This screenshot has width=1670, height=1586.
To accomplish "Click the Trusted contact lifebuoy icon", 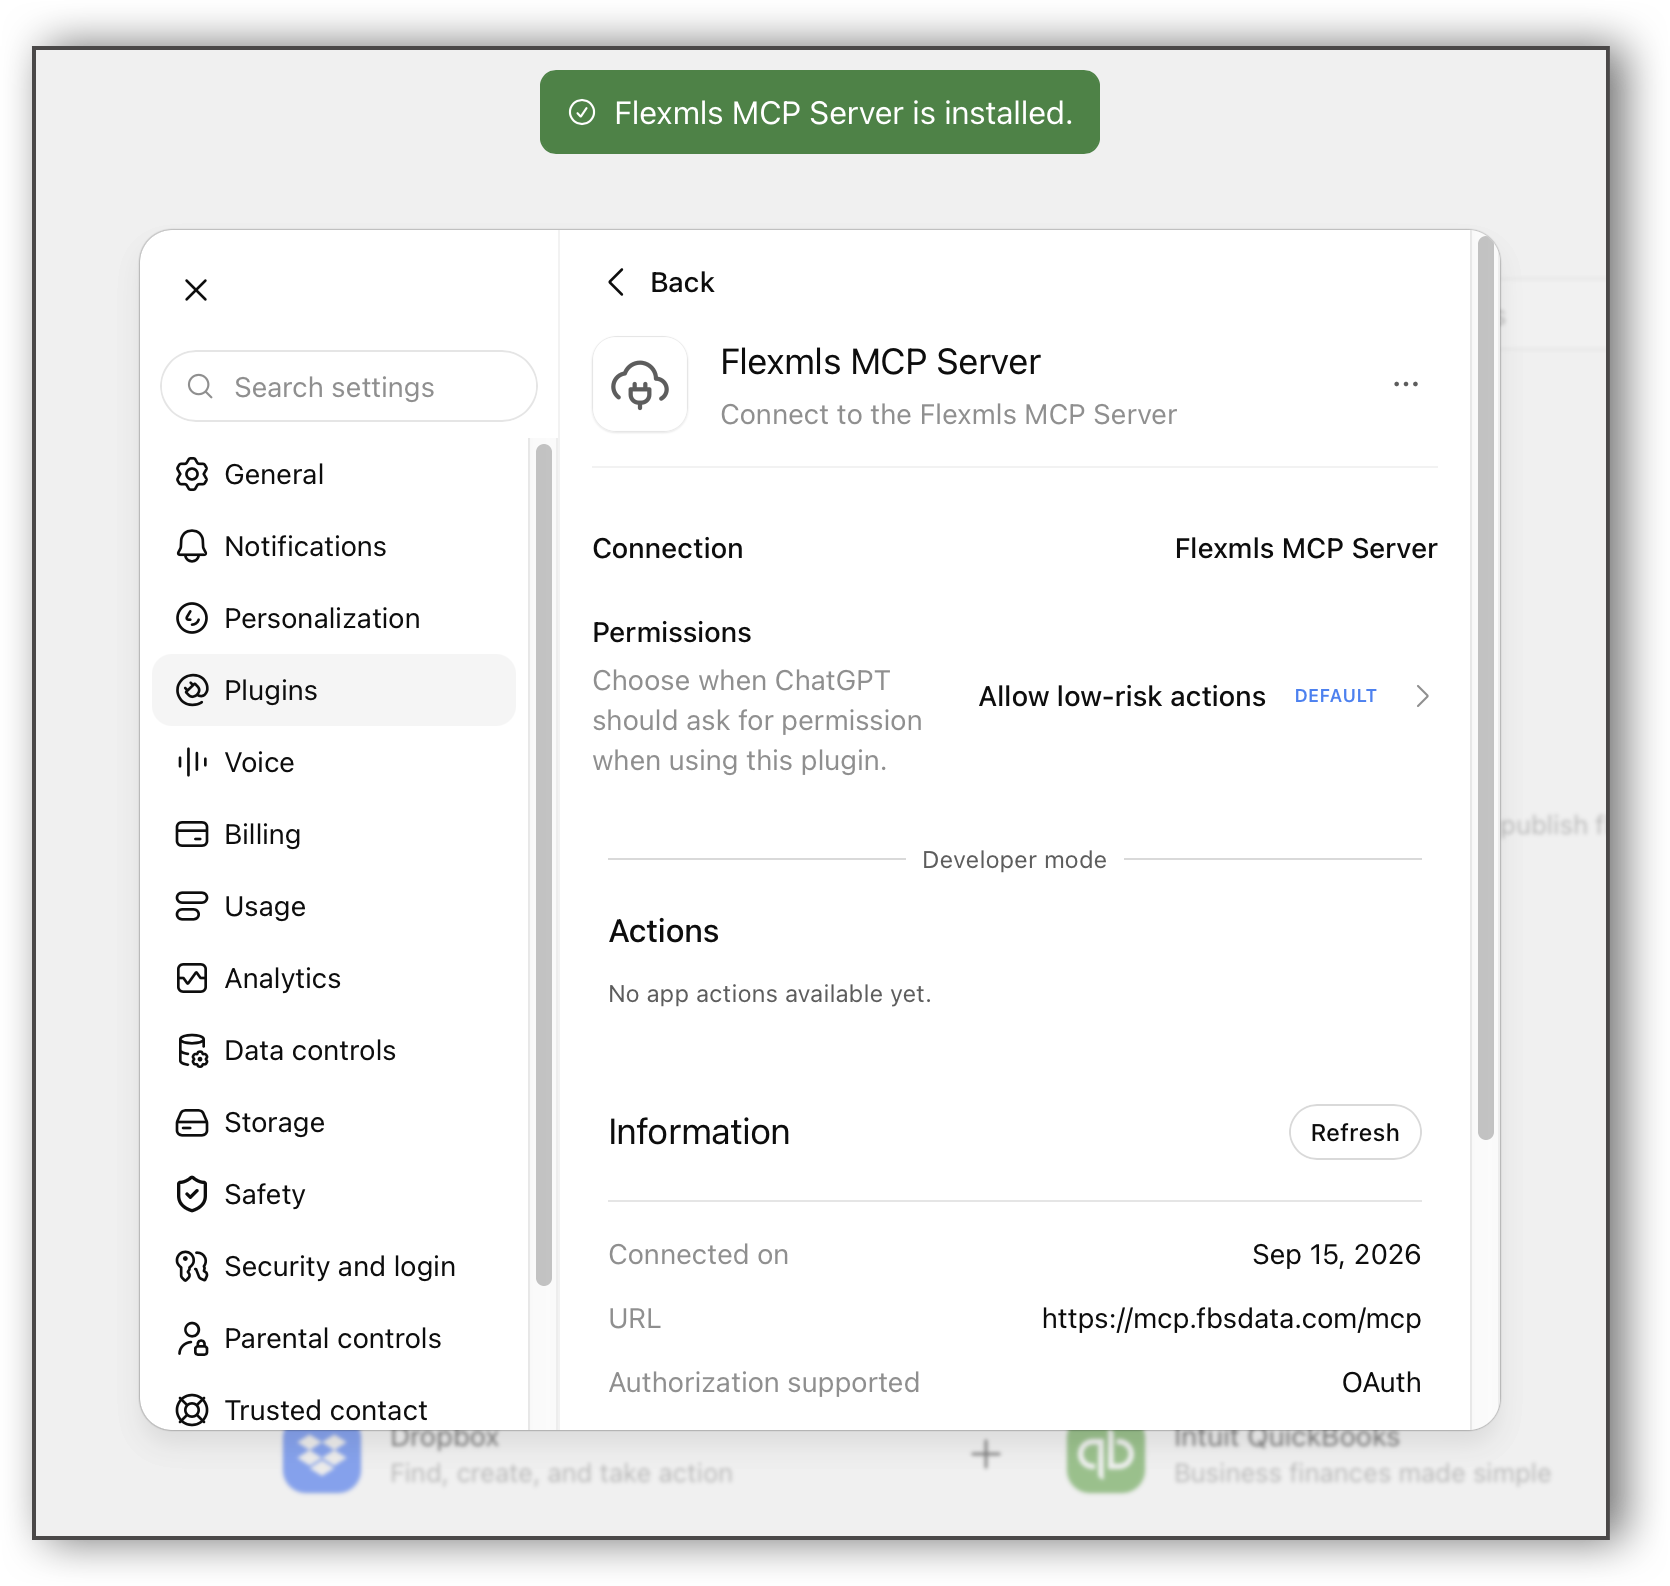I will [192, 1410].
